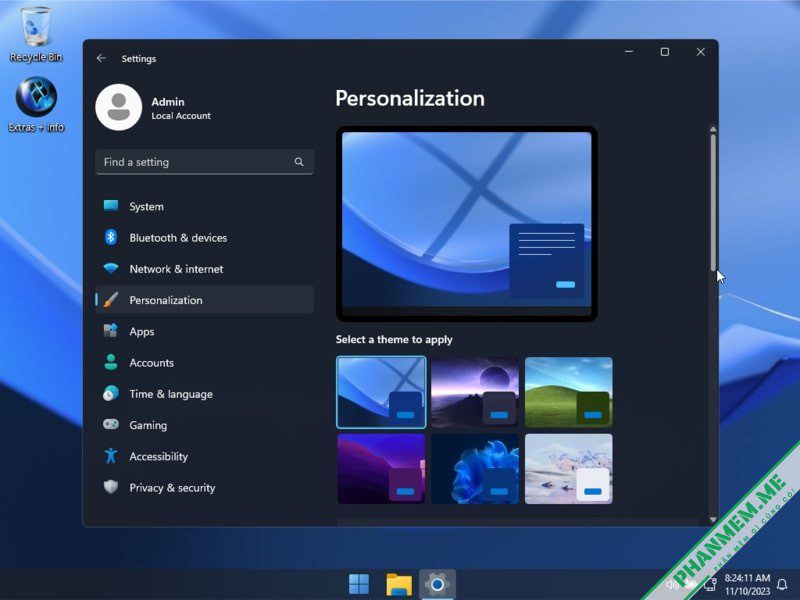The height and width of the screenshot is (600, 800).
Task: Open File Explorer from the taskbar
Action: [x=398, y=584]
